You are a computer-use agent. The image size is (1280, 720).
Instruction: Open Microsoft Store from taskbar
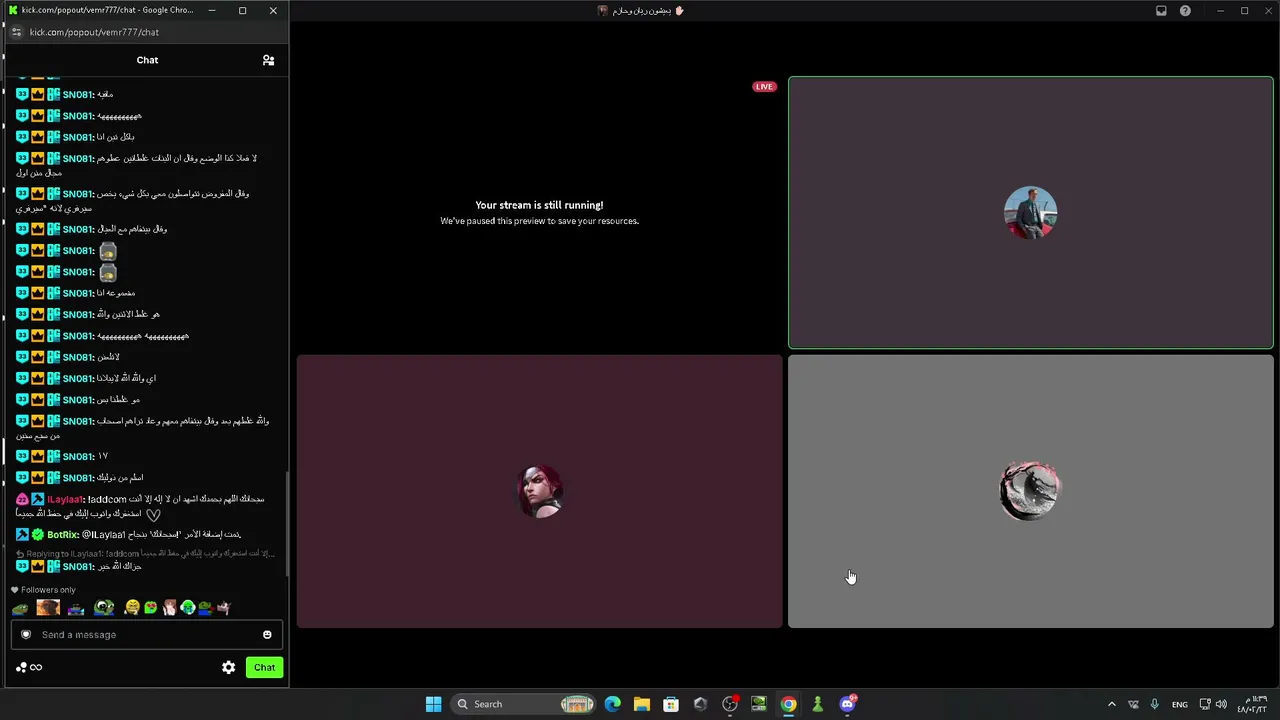pyautogui.click(x=671, y=704)
